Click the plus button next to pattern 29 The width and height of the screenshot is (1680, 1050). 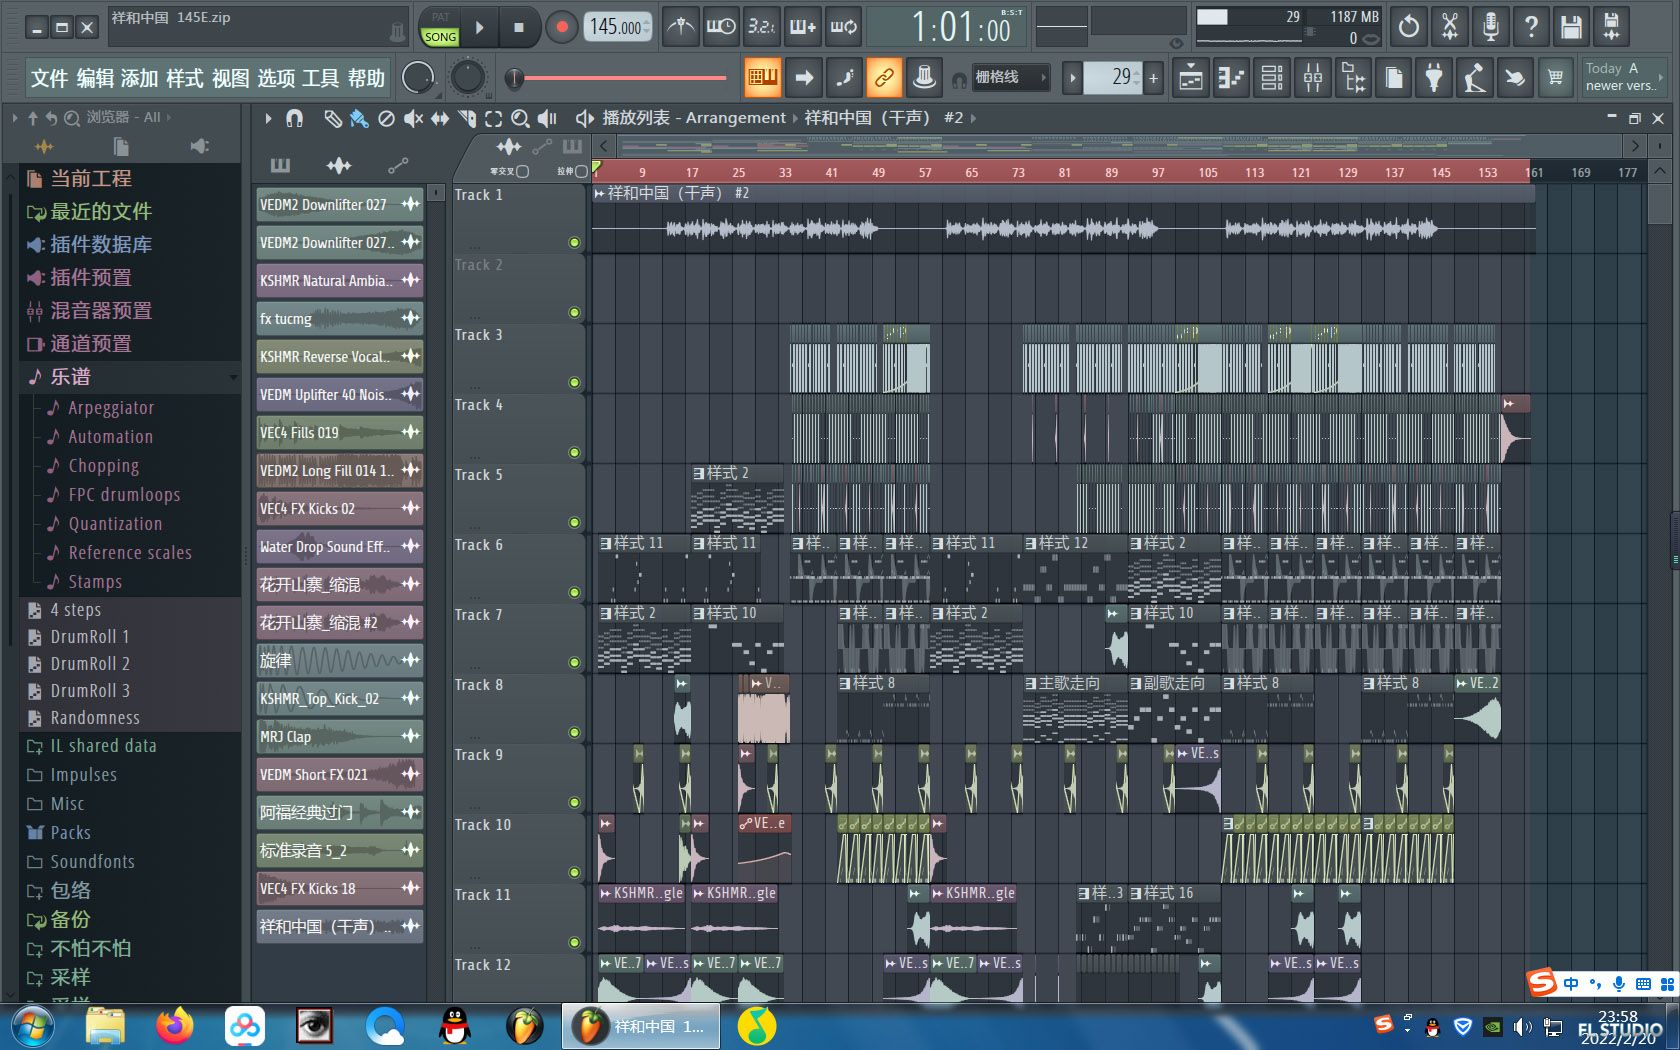click(x=1153, y=77)
